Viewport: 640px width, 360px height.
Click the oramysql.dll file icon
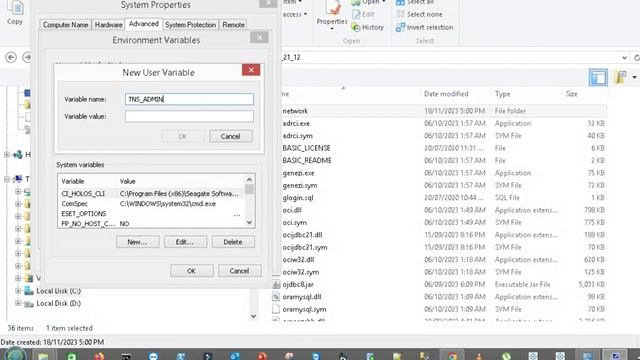click(276, 297)
